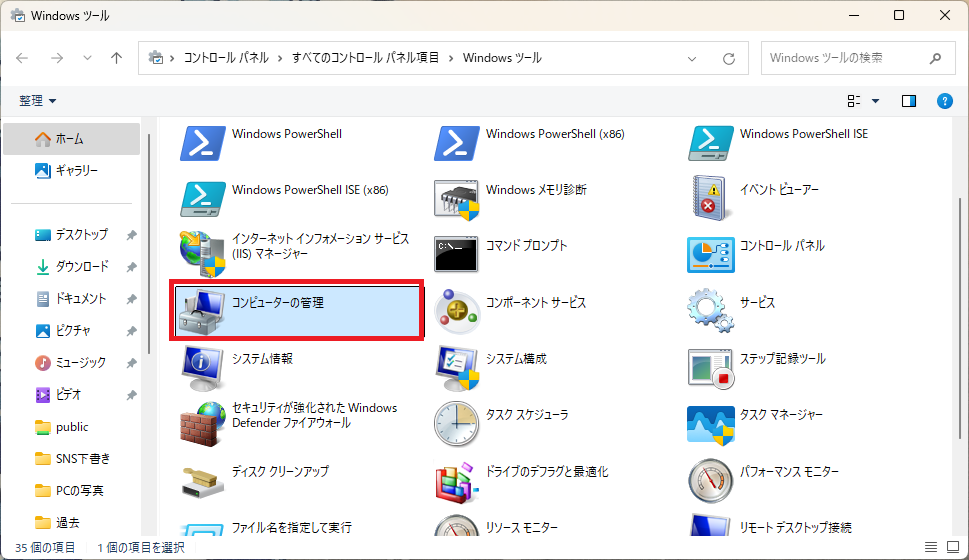This screenshot has width=969, height=560.
Task: Open the SNS下書き folder in sidebar
Action: tap(72, 459)
